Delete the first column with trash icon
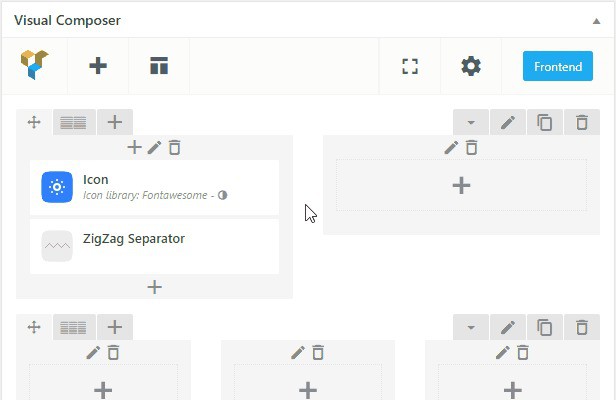The width and height of the screenshot is (616, 400). click(175, 148)
